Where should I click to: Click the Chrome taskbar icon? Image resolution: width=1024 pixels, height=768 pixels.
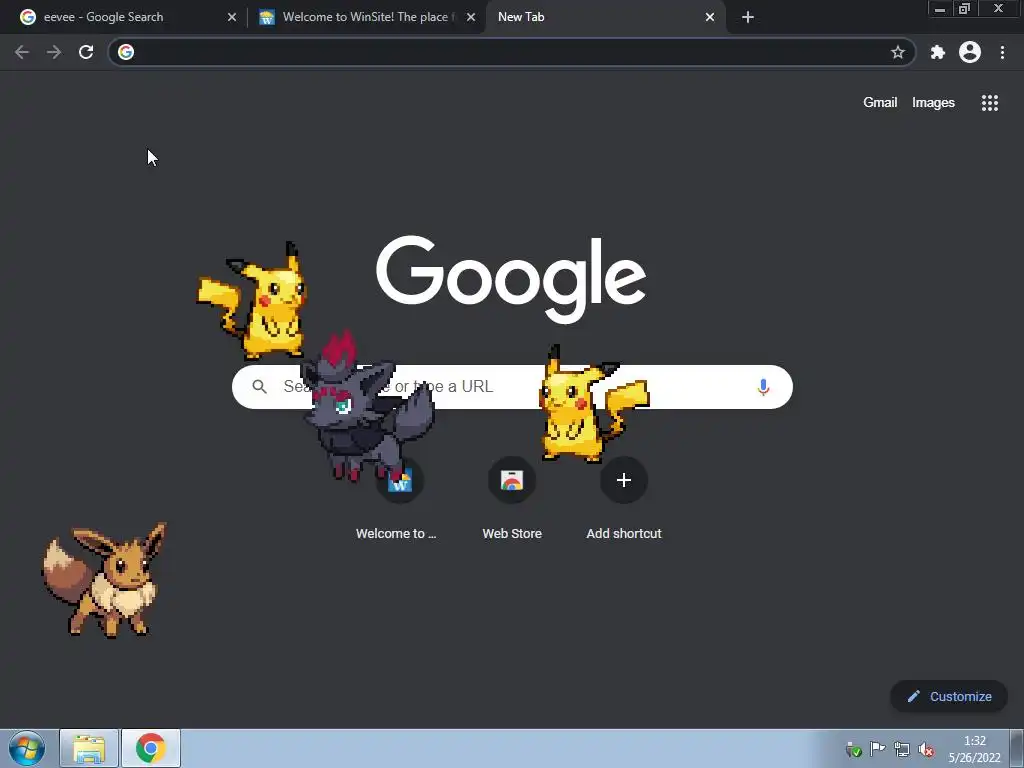[151, 748]
